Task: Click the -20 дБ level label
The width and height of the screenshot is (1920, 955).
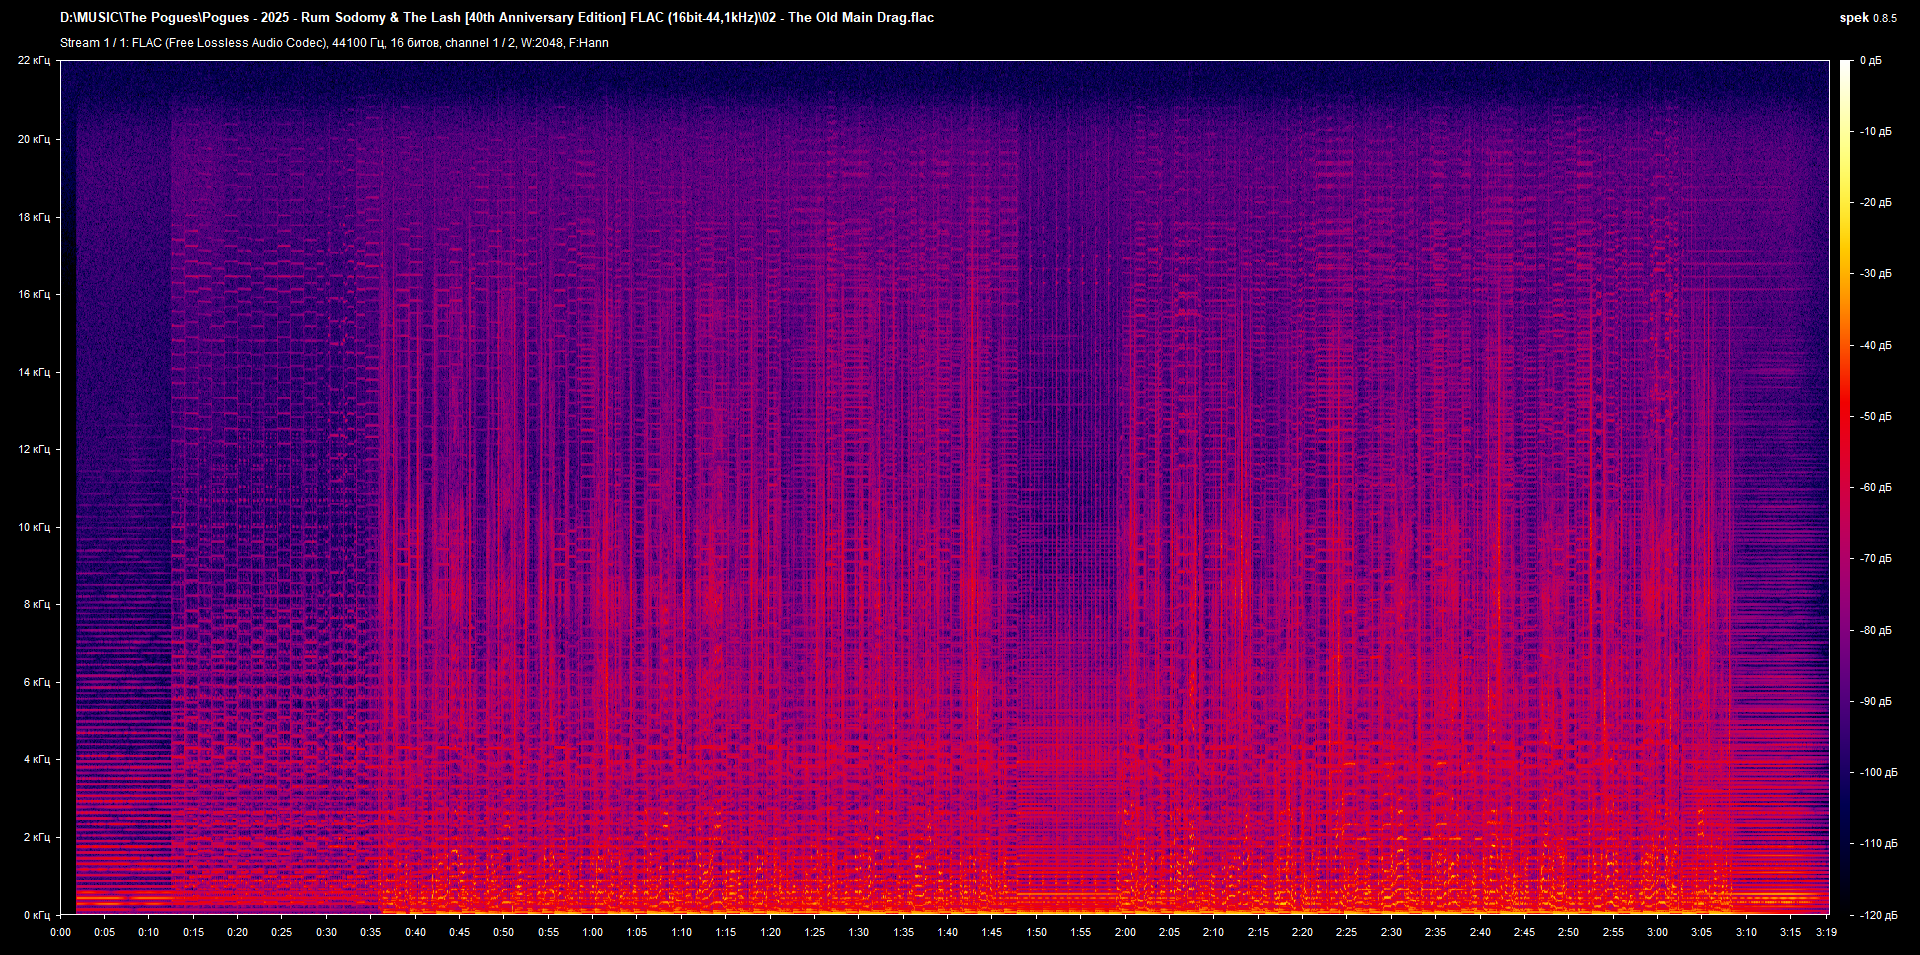Action: [1876, 202]
